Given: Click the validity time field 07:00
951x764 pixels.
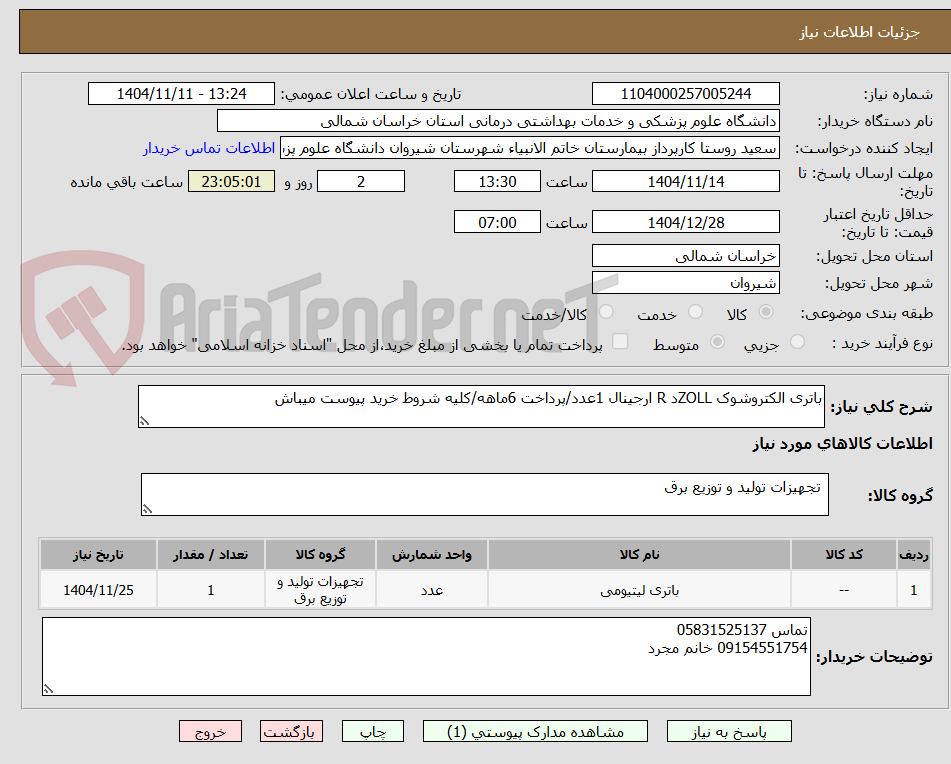Looking at the screenshot, I should point(497,222).
